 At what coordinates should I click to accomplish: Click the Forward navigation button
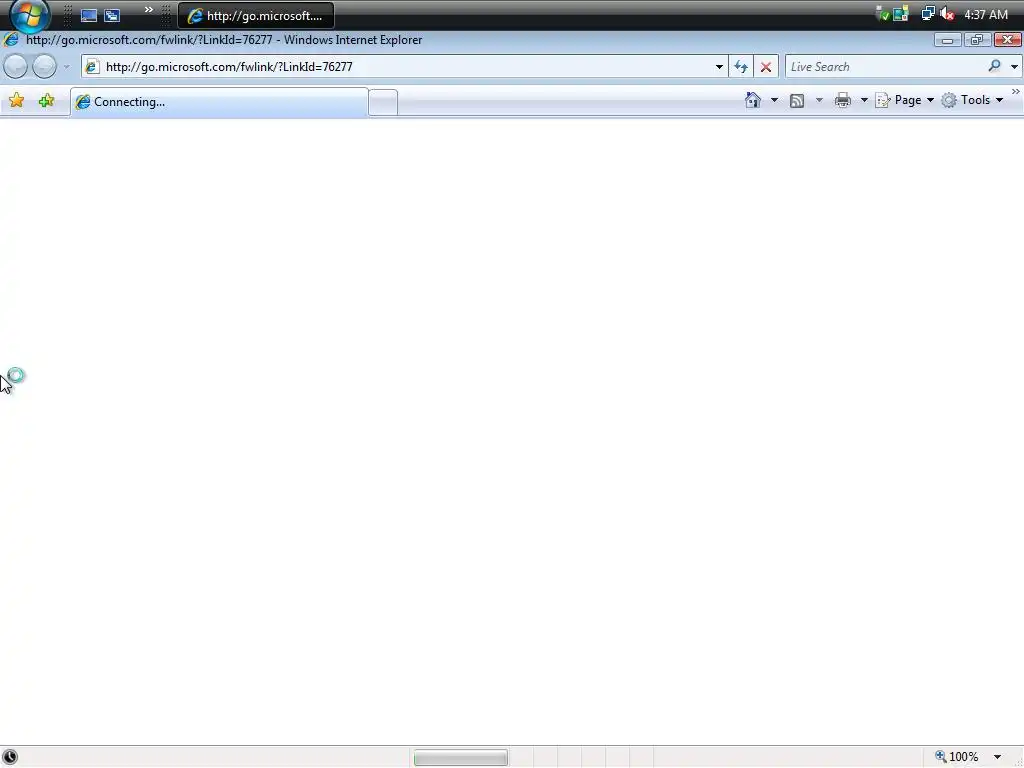(x=44, y=67)
